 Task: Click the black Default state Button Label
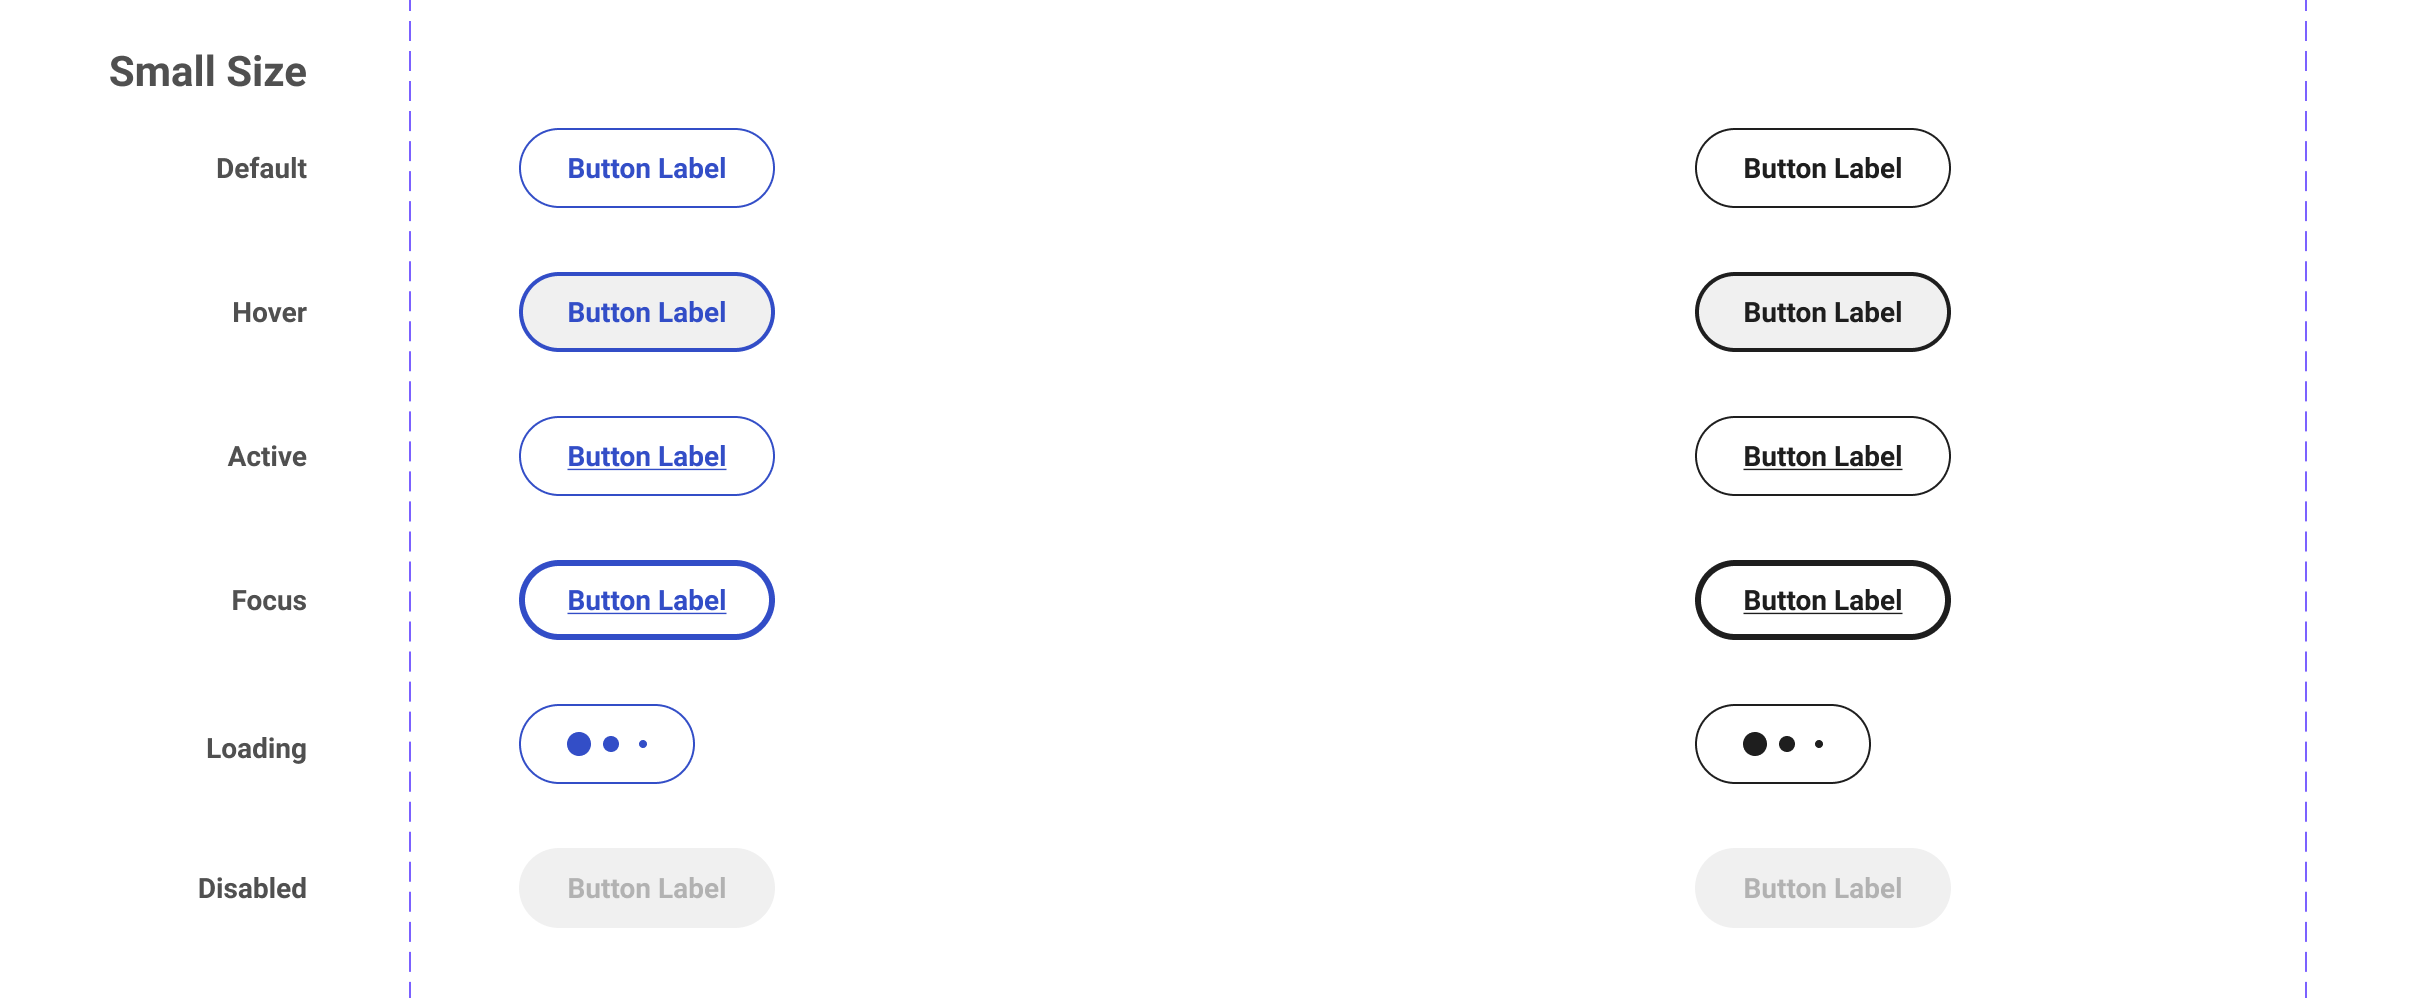coord(1822,168)
